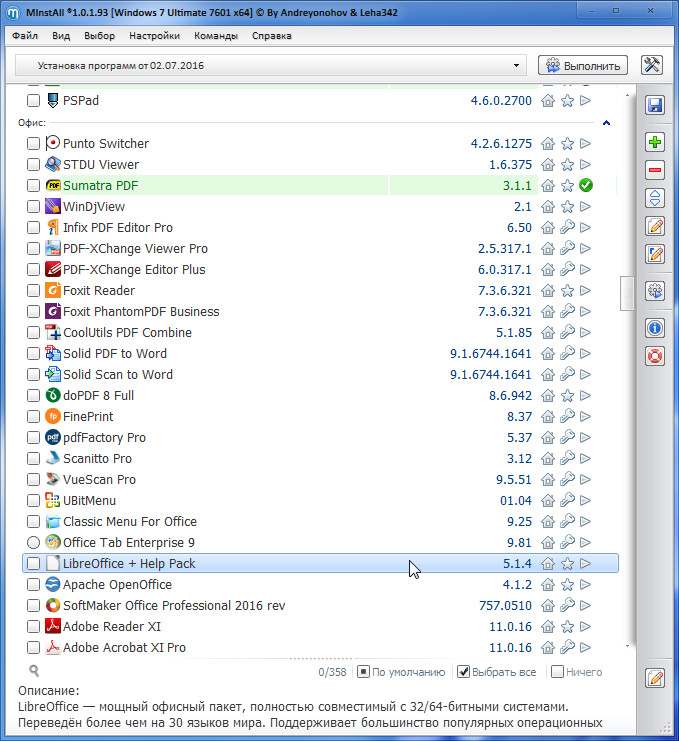The image size is (679, 741).
Task: Check the Sumatra PDF checkbox
Action: click(x=33, y=185)
